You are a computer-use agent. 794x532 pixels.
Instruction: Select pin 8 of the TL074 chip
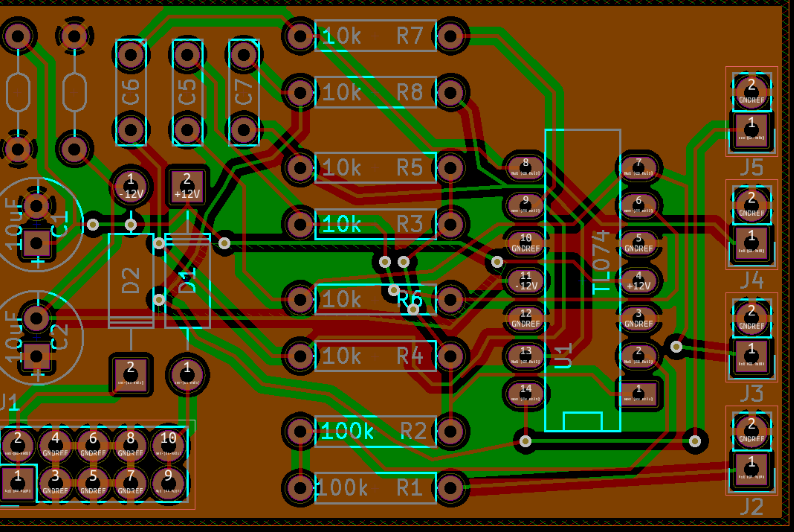(524, 166)
